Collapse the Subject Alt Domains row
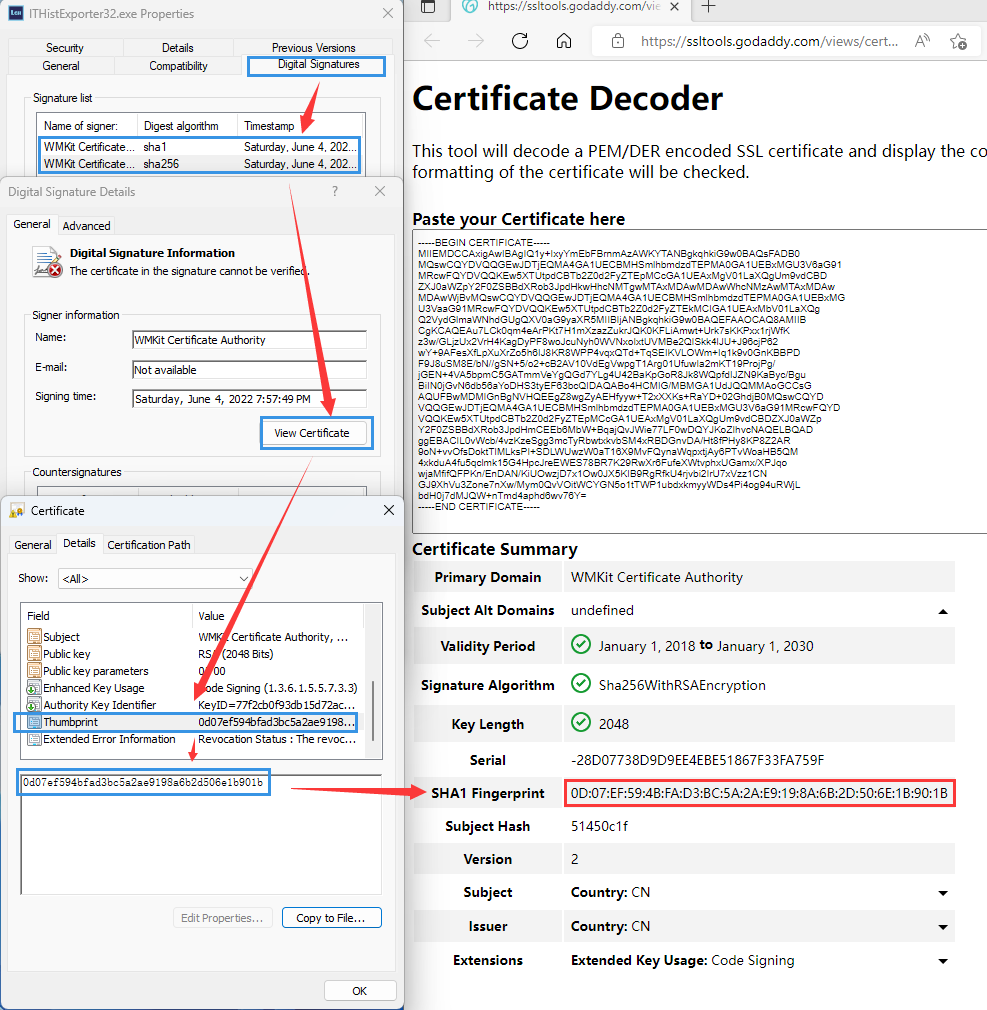The height and width of the screenshot is (1010, 987). click(942, 610)
